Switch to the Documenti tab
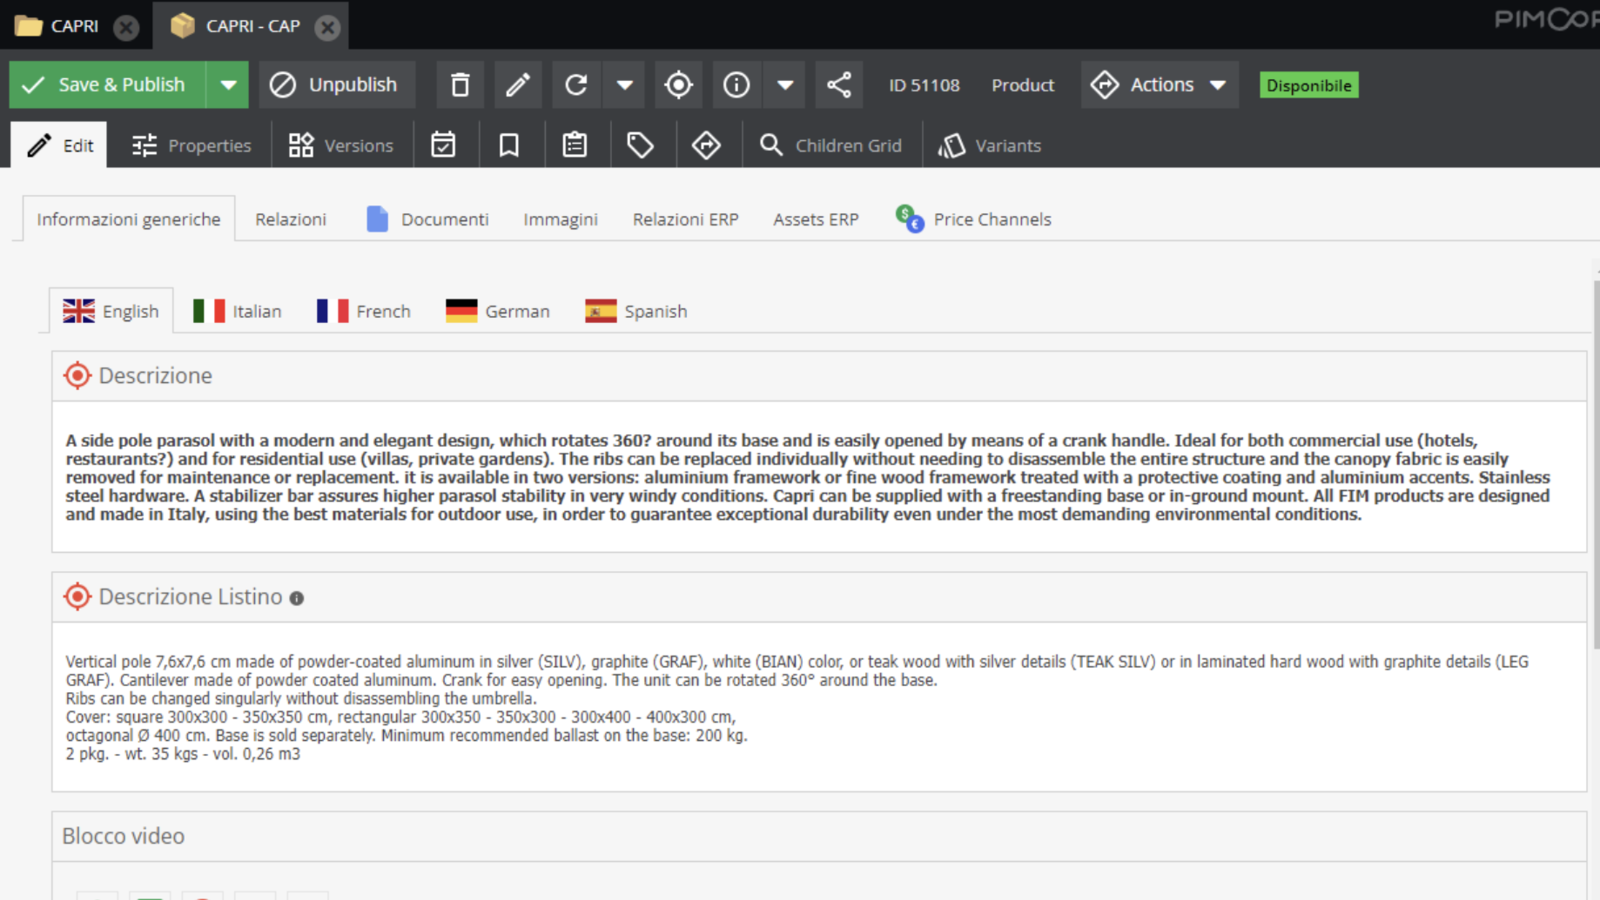Image resolution: width=1600 pixels, height=900 pixels. coord(428,219)
